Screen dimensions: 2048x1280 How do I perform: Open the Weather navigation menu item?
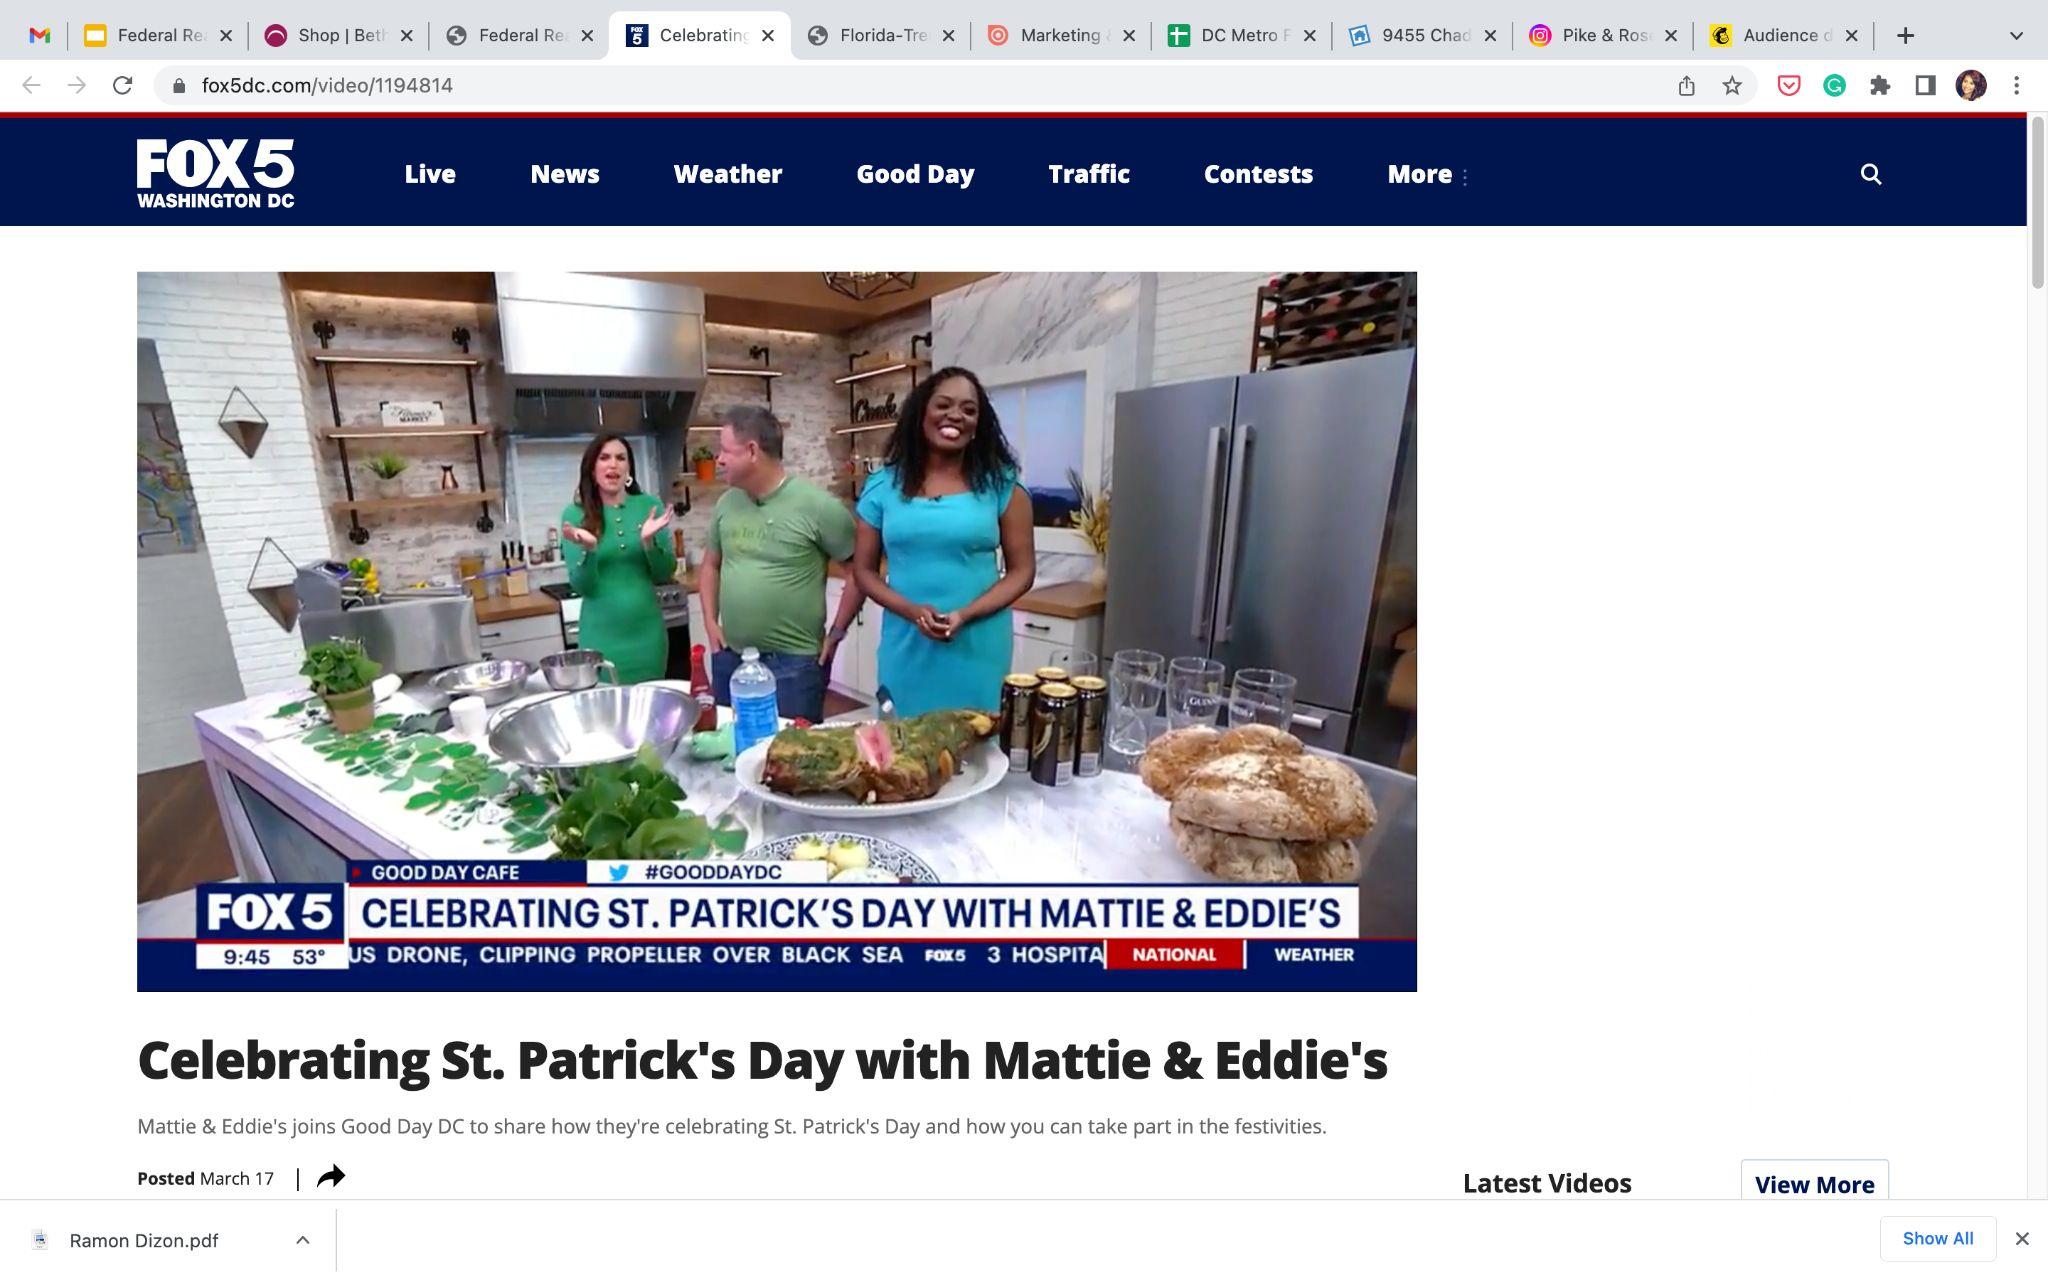coord(727,174)
